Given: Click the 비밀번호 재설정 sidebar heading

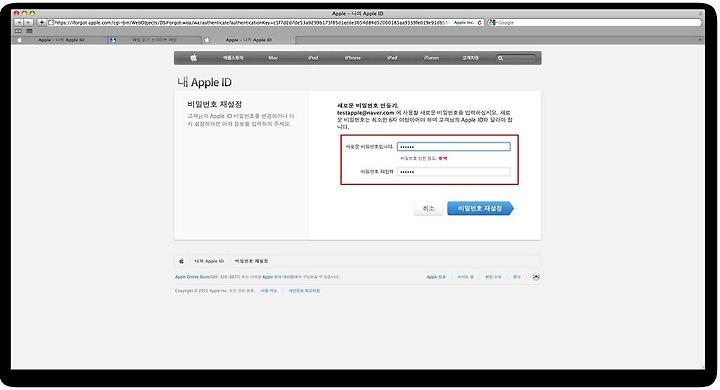Looking at the screenshot, I should 214,104.
